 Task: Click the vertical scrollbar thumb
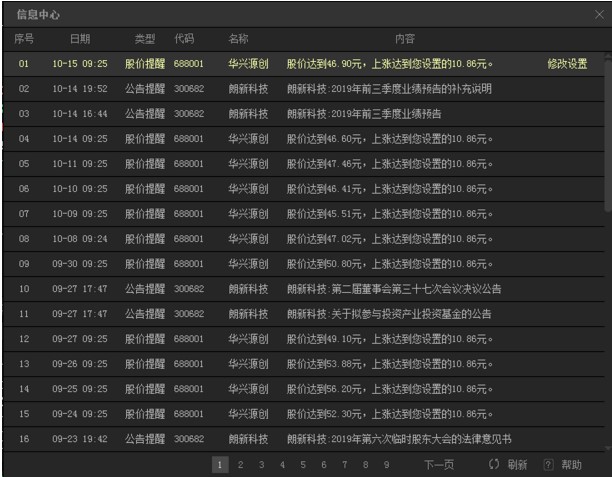click(608, 135)
